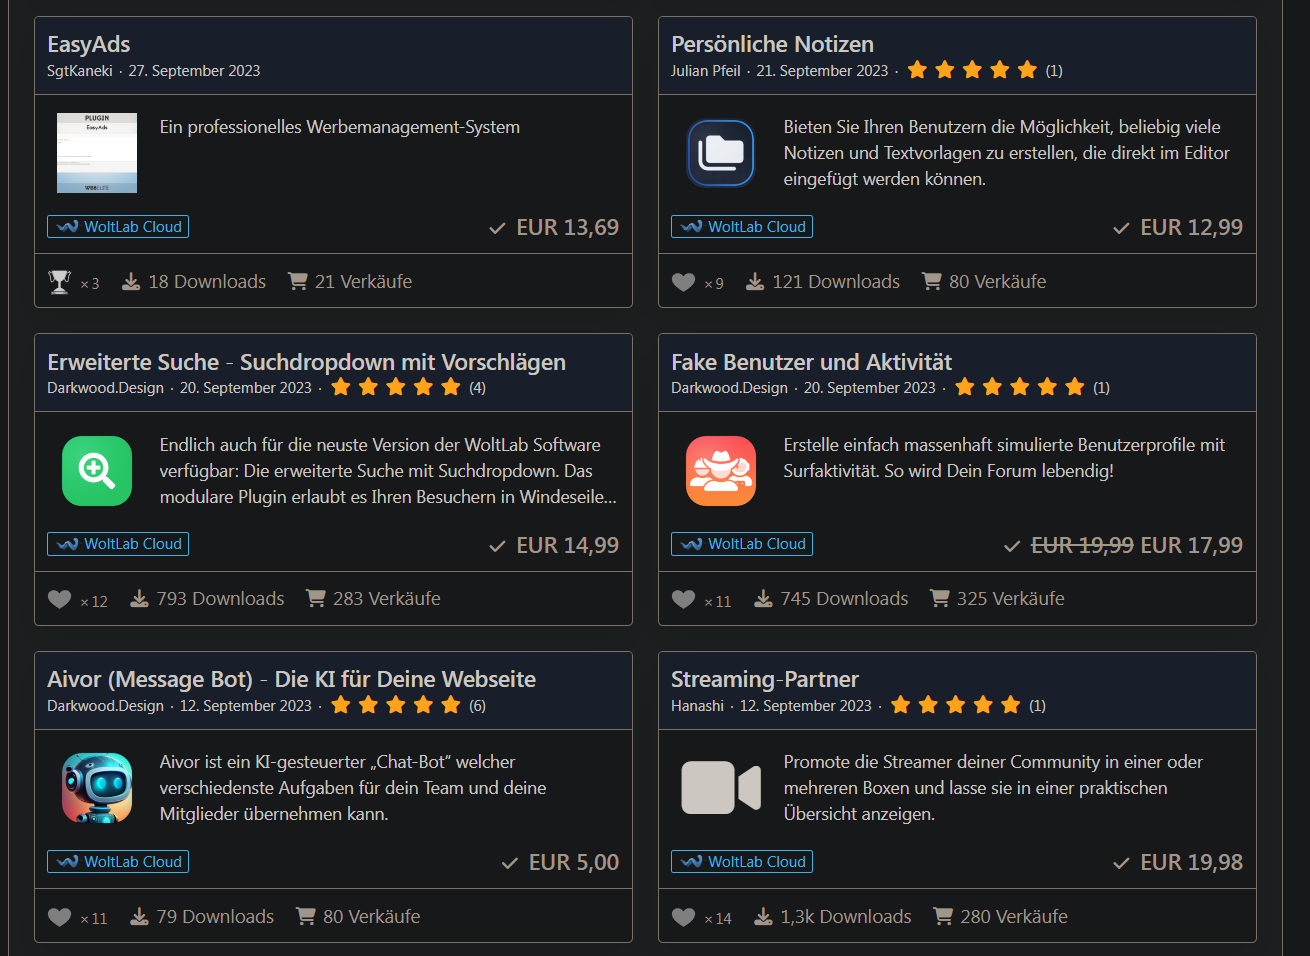Screen dimensions: 1310x956
Task: Open Aivor (Message Bot) plugin title
Action: click(291, 679)
